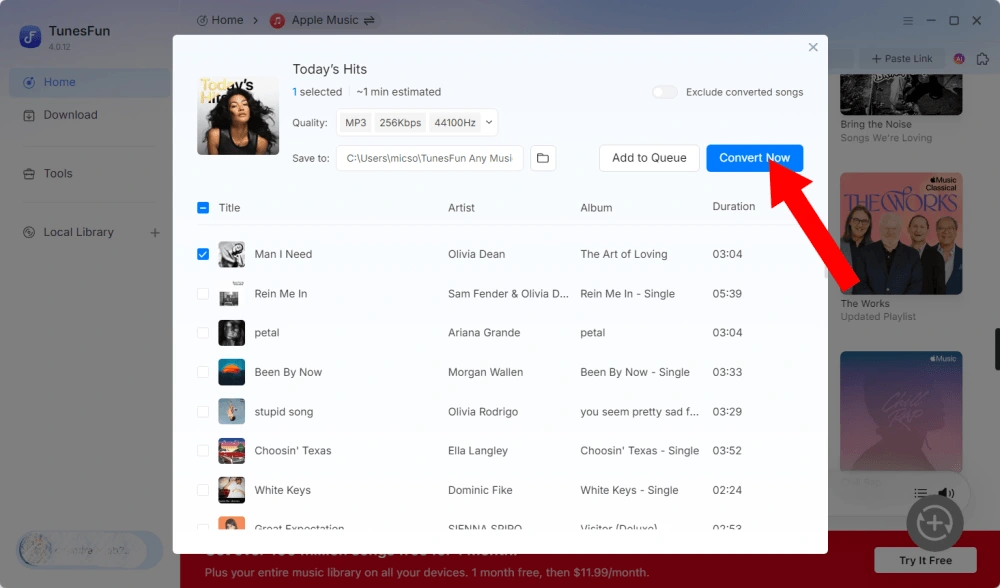Toggle the select-all Title checkbox

pyautogui.click(x=203, y=208)
